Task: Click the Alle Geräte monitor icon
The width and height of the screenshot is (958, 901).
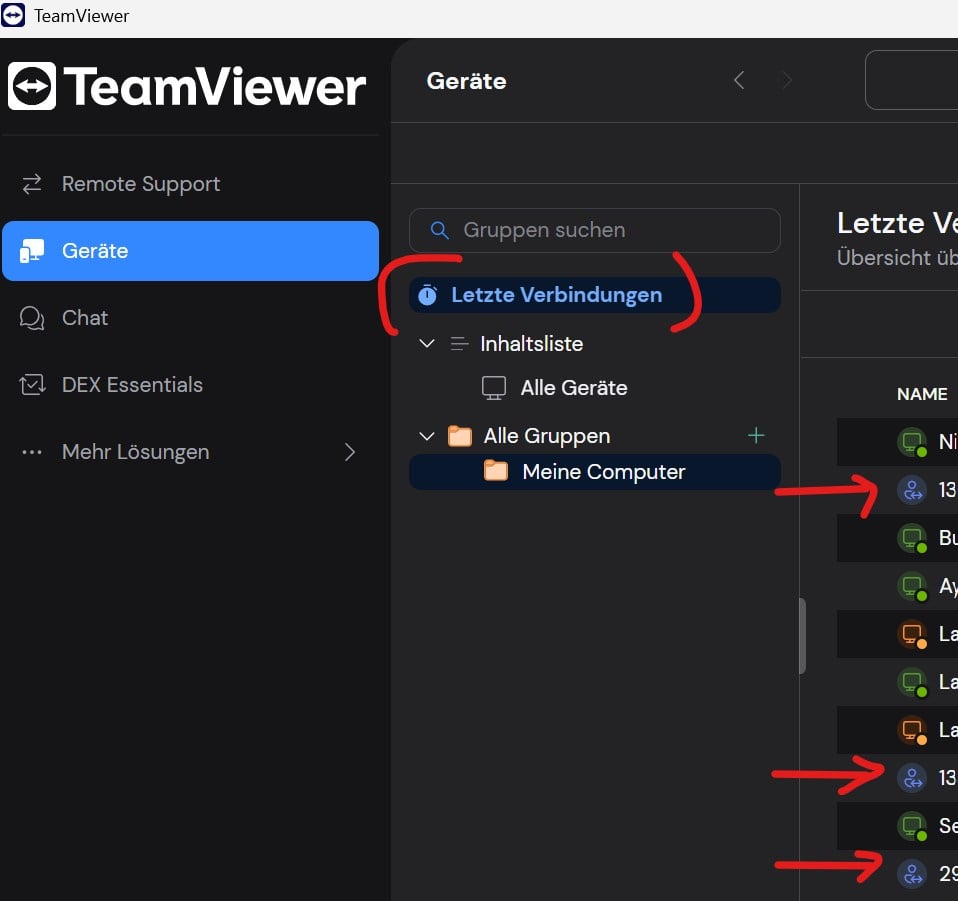Action: click(x=494, y=388)
